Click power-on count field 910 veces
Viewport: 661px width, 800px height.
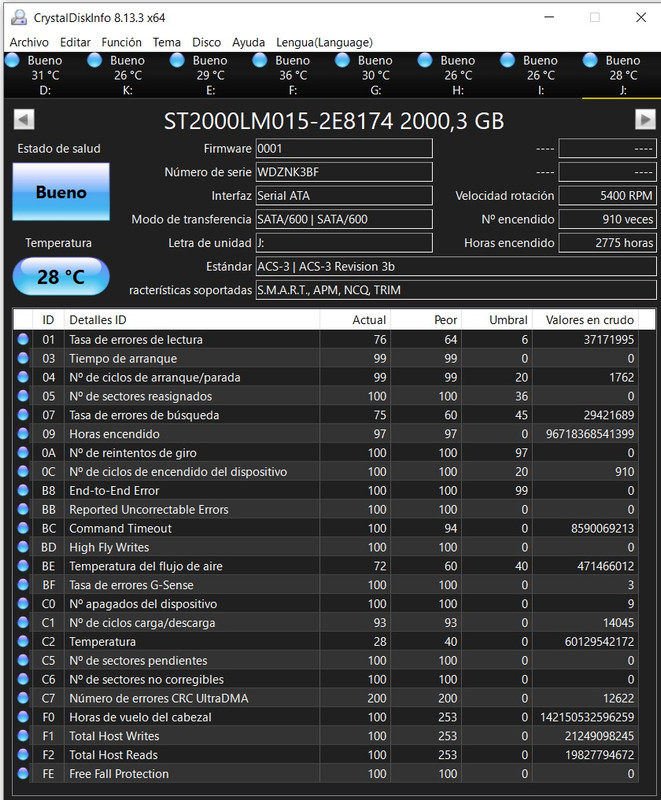tap(607, 219)
